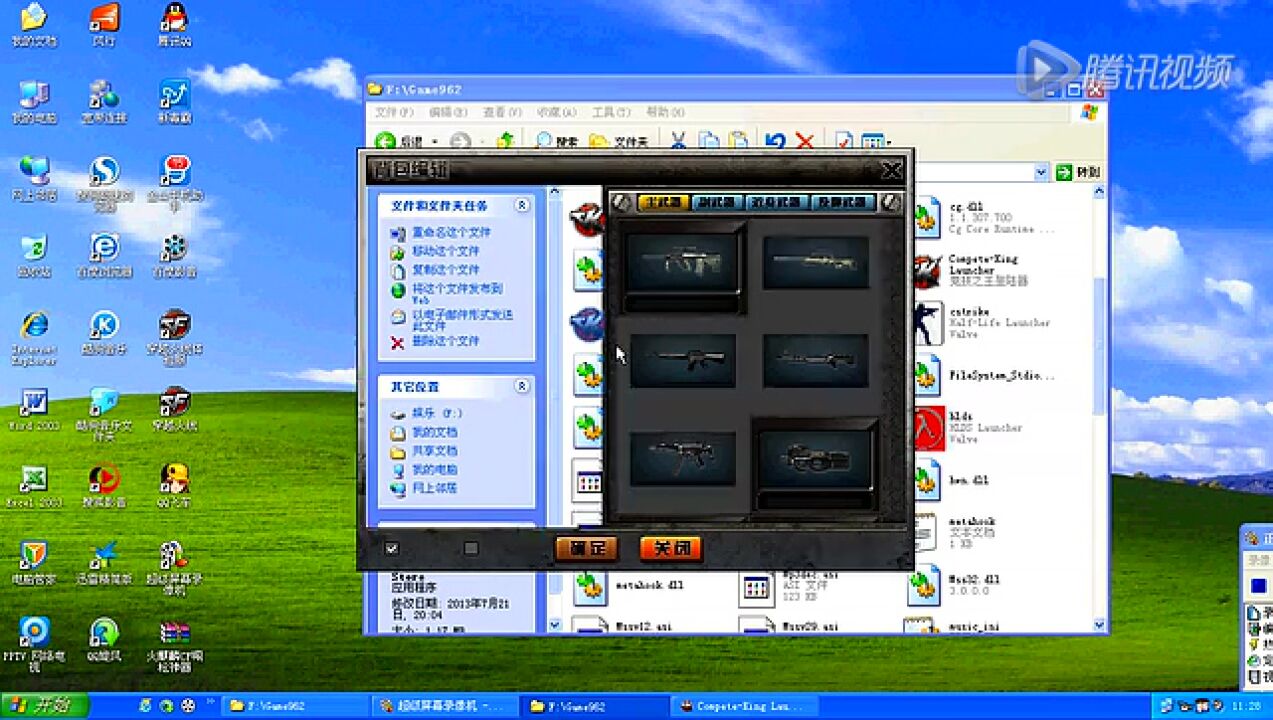Image resolution: width=1273 pixels, height=720 pixels.
Task: Select the Compete-King Launcher file icon
Action: click(x=926, y=269)
